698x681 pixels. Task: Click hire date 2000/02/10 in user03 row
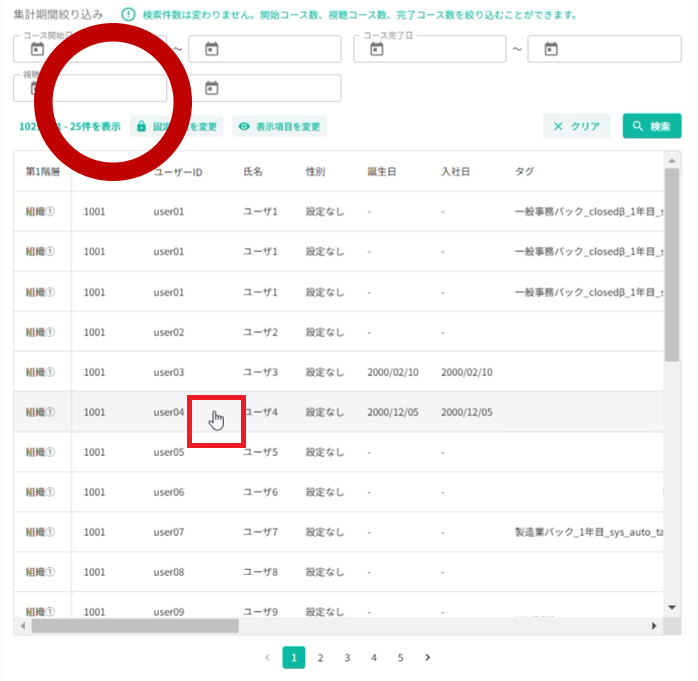click(467, 373)
